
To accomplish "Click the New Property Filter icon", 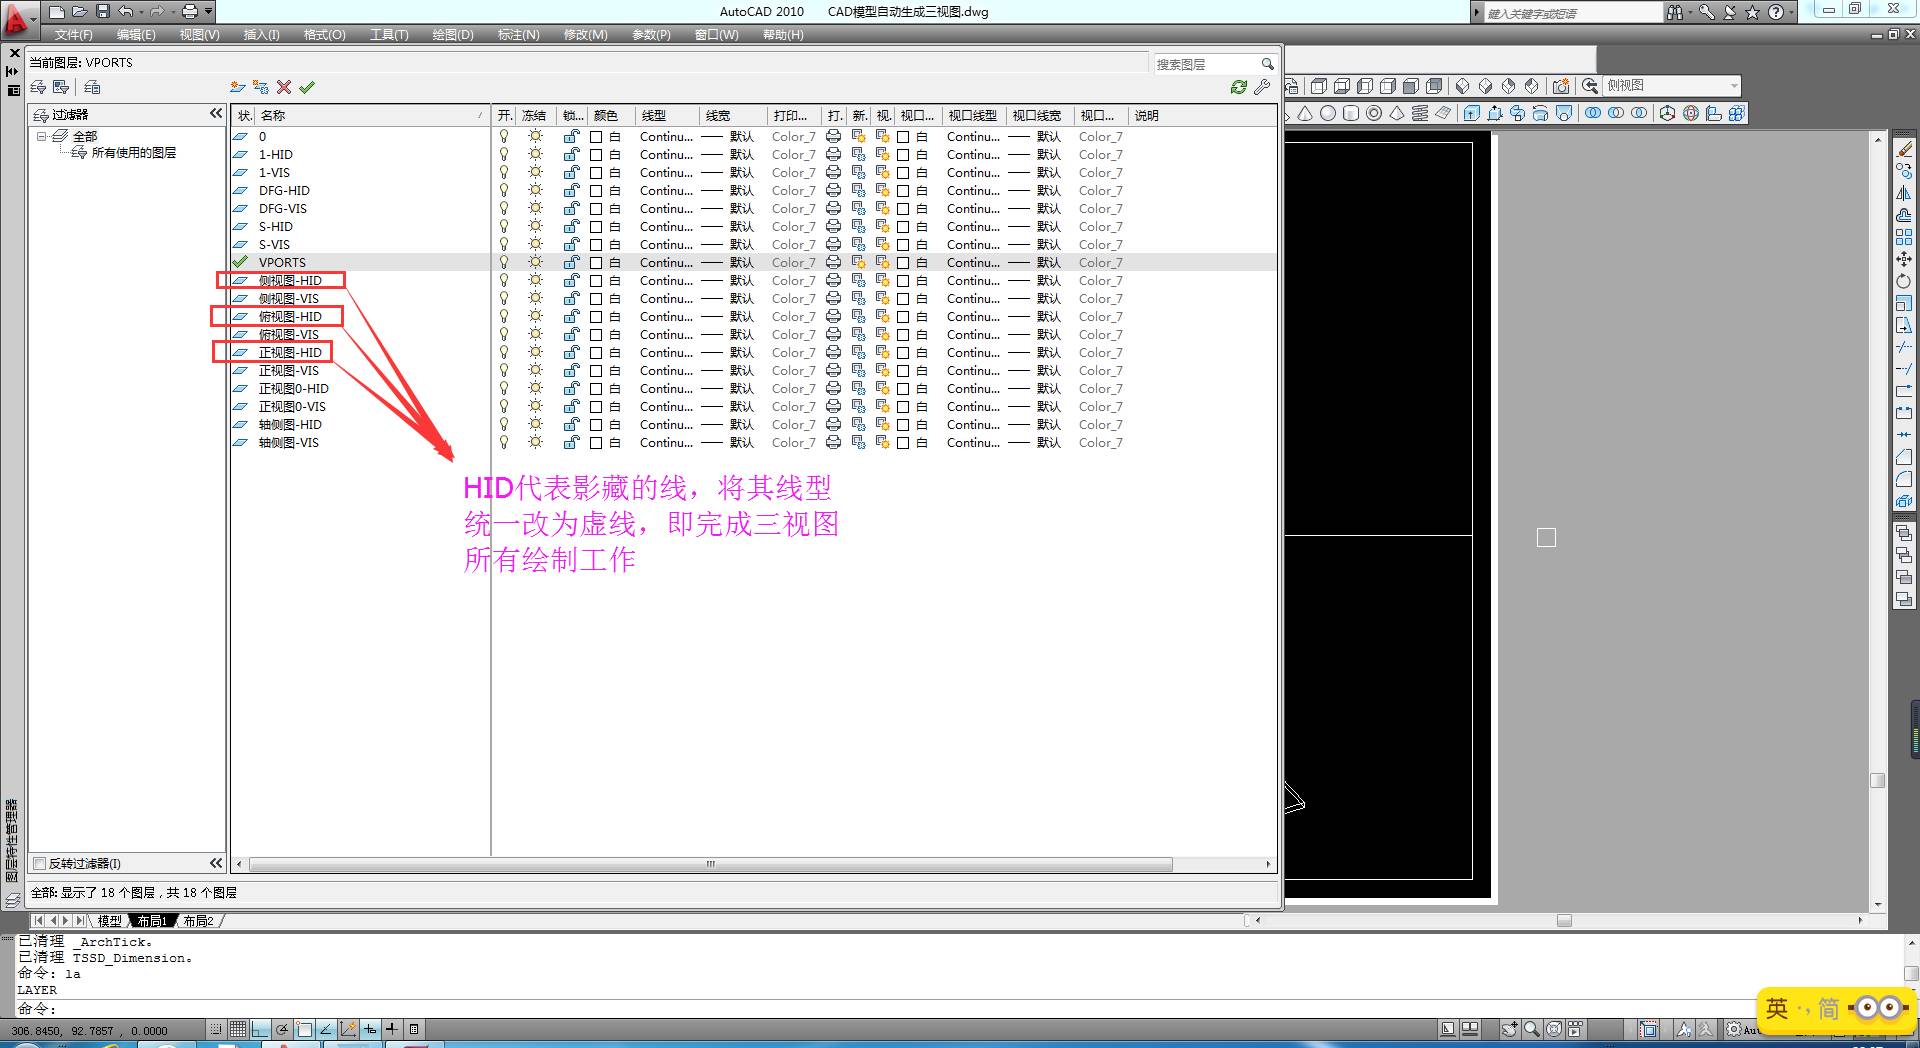I will pos(39,87).
